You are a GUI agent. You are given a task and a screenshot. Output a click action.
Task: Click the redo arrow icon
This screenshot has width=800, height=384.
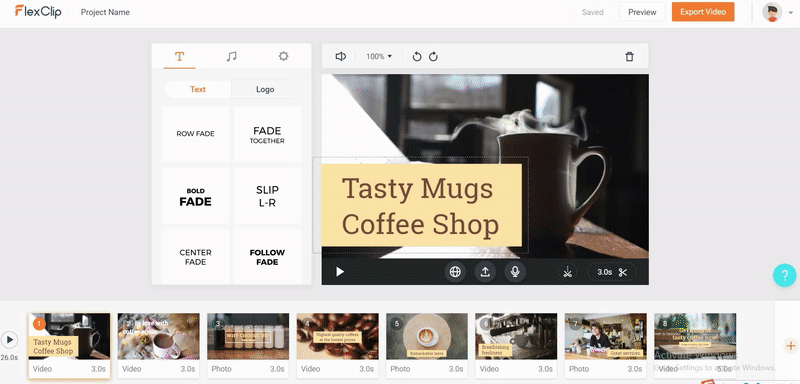click(x=433, y=57)
